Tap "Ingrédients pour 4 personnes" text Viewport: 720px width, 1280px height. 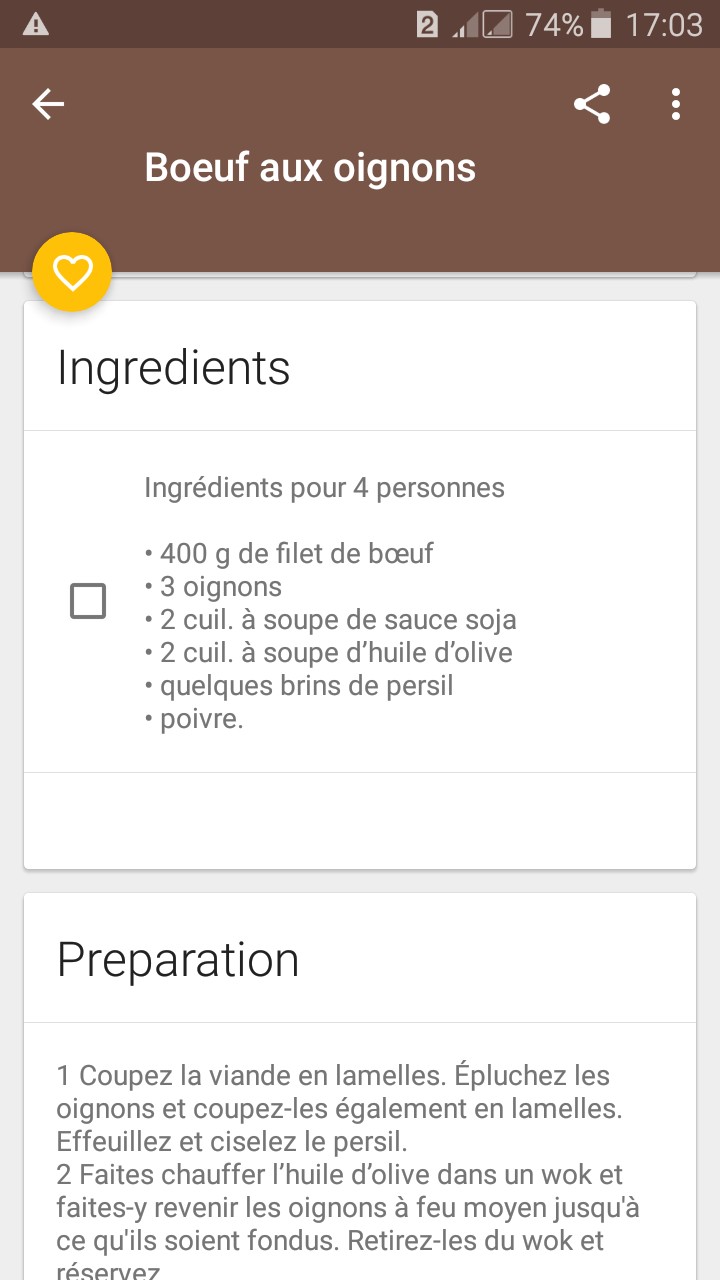coord(324,488)
